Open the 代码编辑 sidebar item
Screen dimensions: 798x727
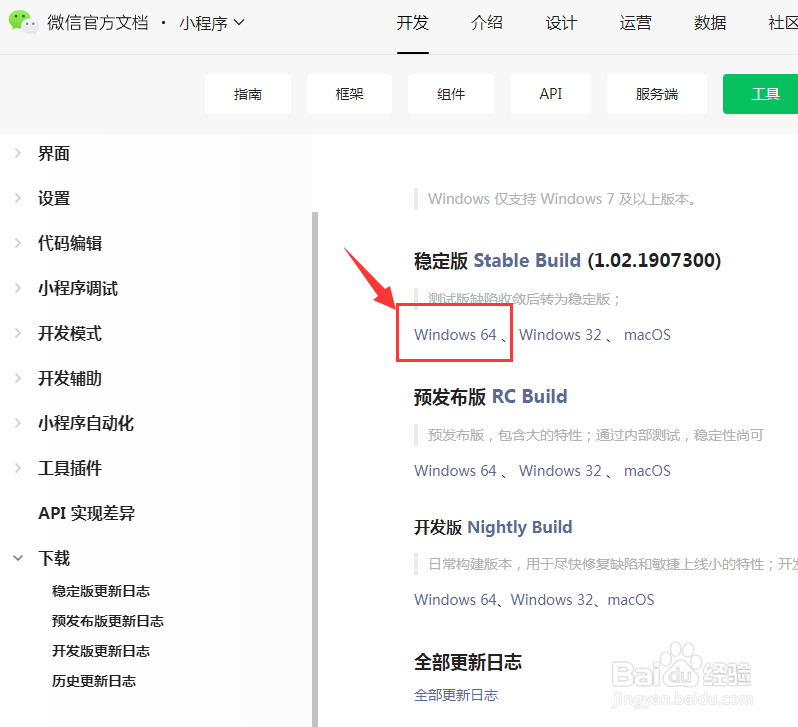click(x=70, y=243)
